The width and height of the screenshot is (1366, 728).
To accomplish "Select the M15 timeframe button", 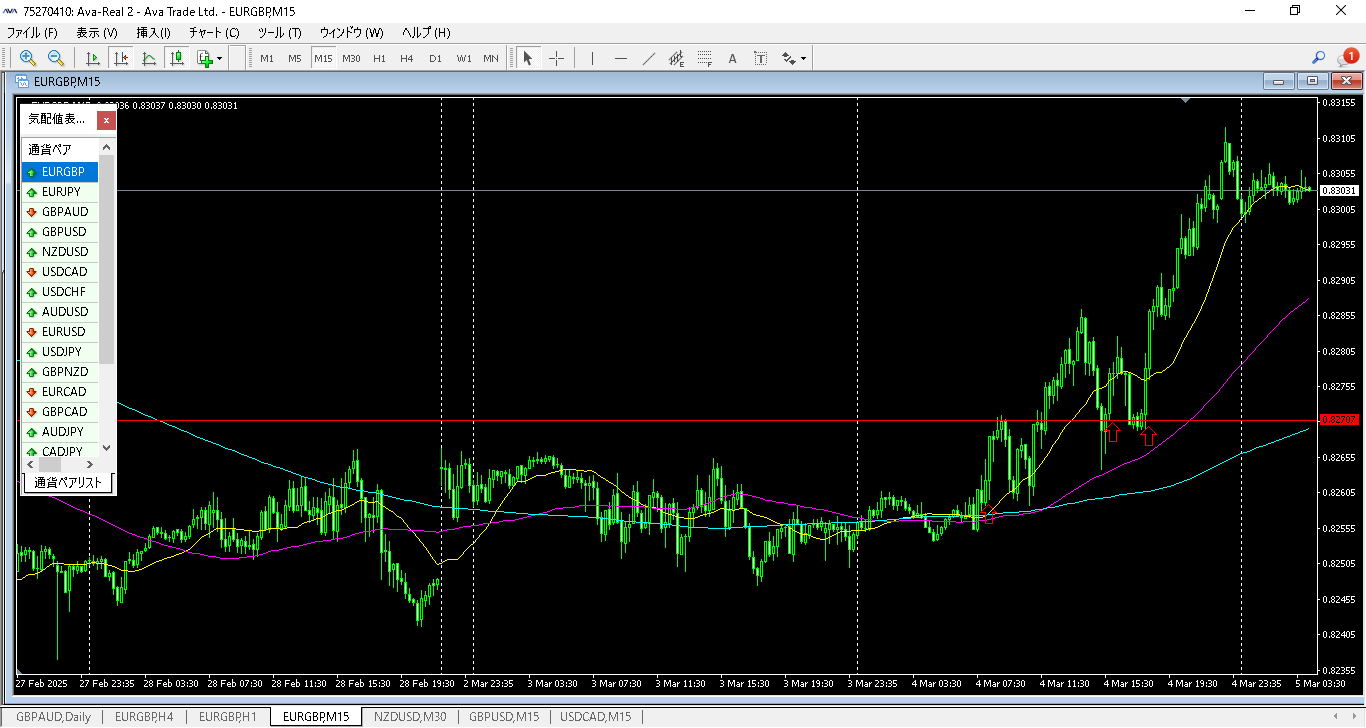I will 323,58.
